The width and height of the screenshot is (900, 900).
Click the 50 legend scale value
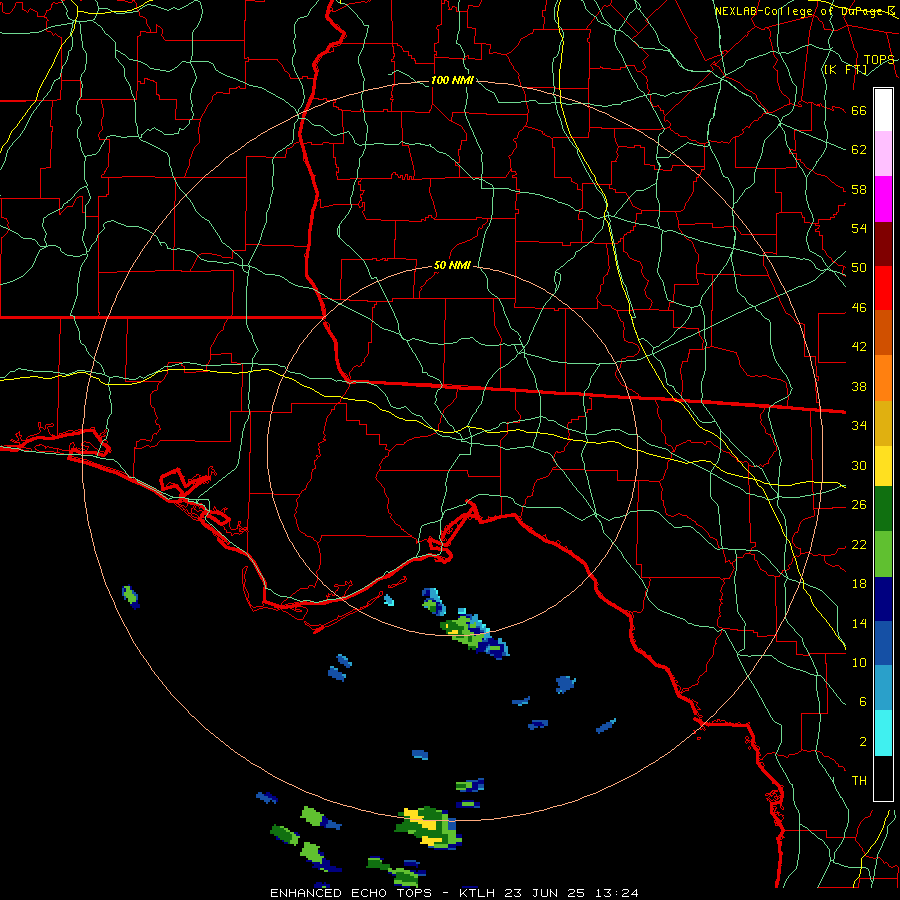point(859,267)
